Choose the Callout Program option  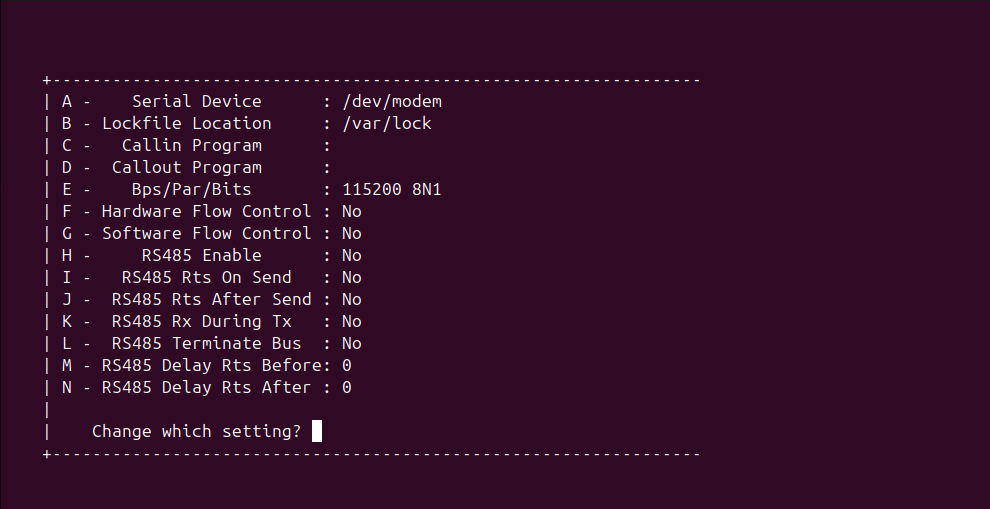point(186,168)
